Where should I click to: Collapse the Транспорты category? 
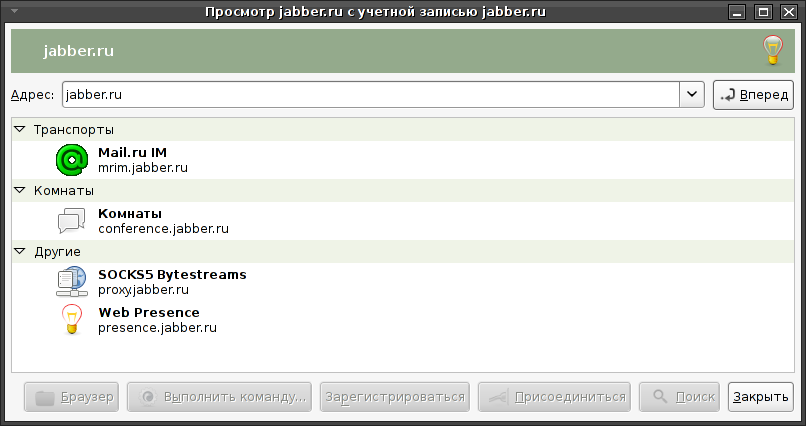coord(20,129)
